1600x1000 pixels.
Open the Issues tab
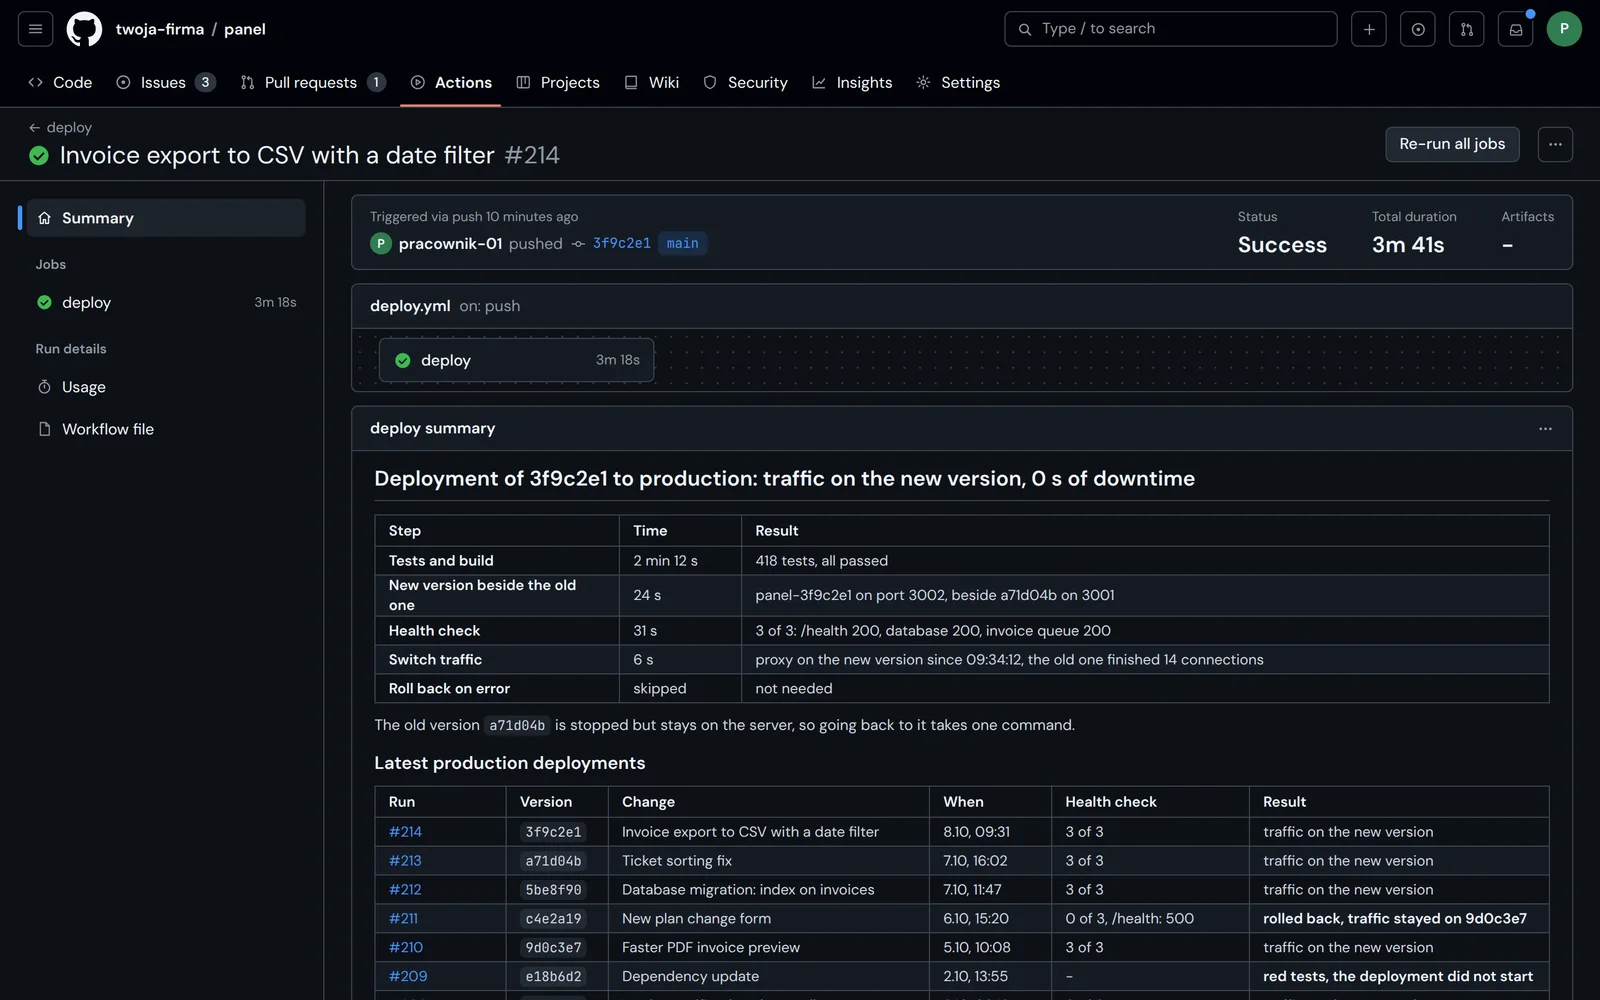coord(165,82)
